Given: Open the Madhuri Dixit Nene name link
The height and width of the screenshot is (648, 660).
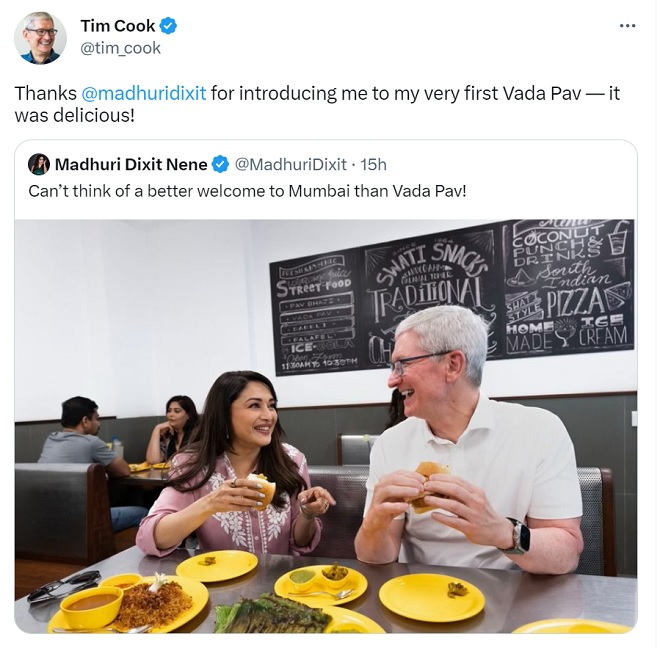Looking at the screenshot, I should [x=131, y=164].
